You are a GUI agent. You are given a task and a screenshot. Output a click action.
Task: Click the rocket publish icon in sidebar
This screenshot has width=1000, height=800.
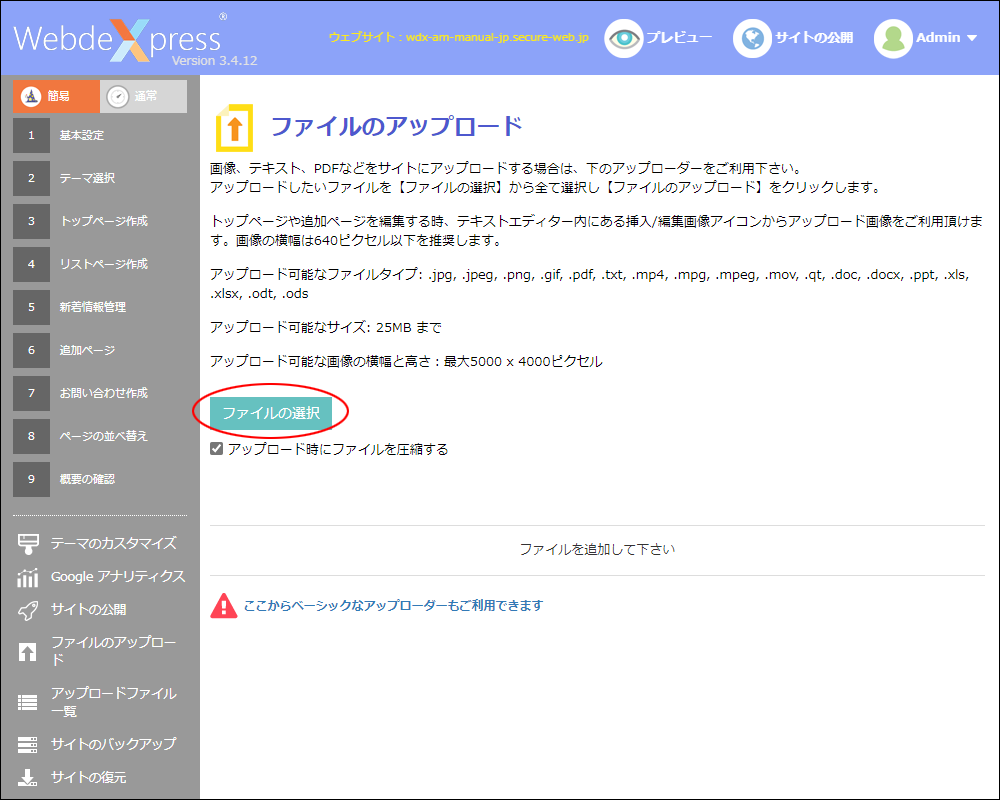pos(27,611)
